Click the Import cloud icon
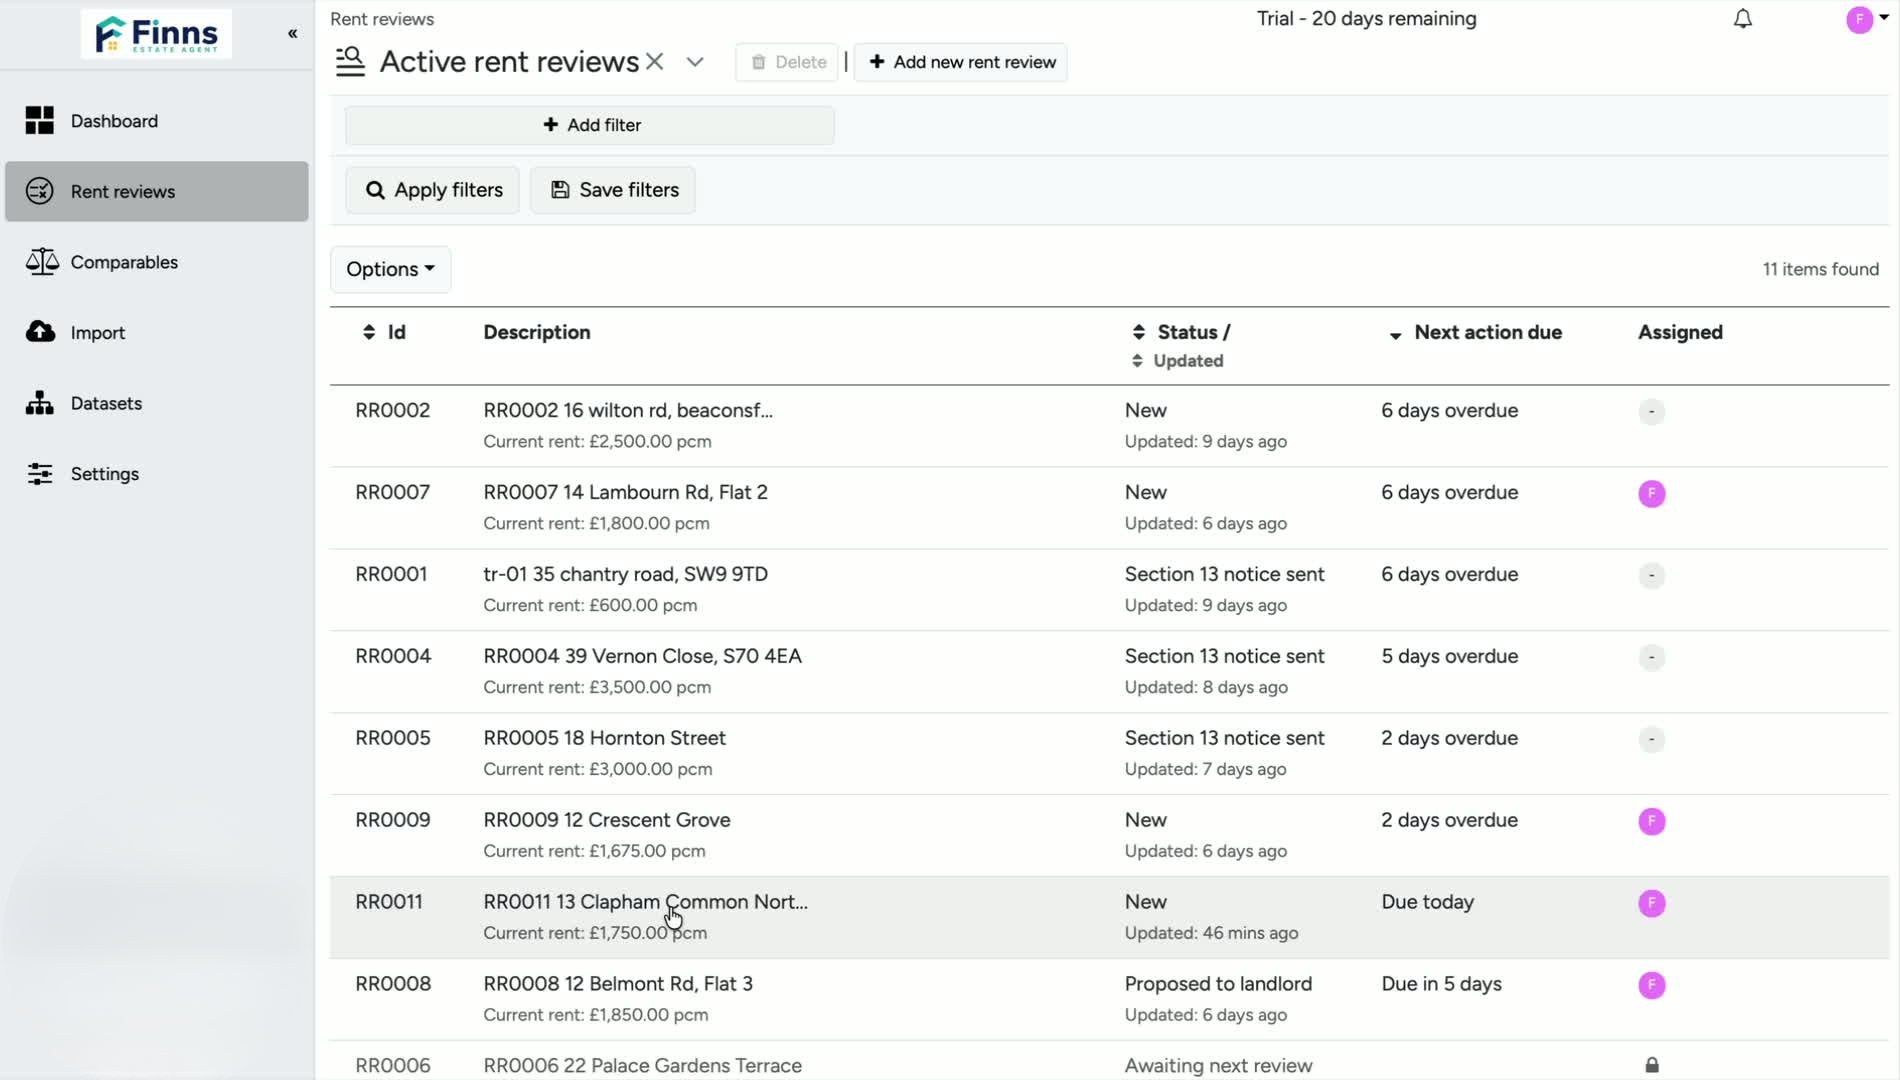The width and height of the screenshot is (1900, 1080). coord(40,331)
